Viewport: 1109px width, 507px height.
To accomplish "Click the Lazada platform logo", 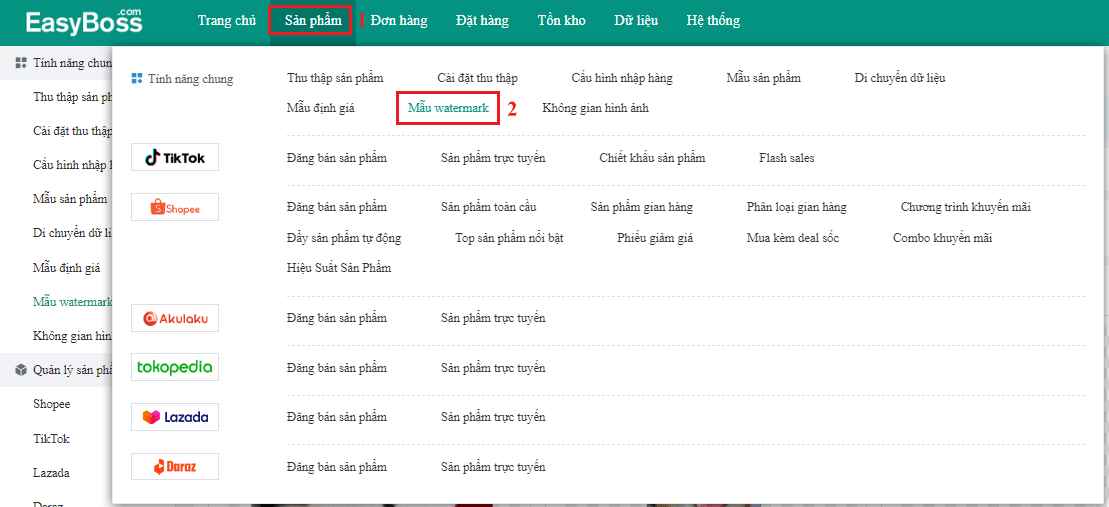I will (175, 417).
